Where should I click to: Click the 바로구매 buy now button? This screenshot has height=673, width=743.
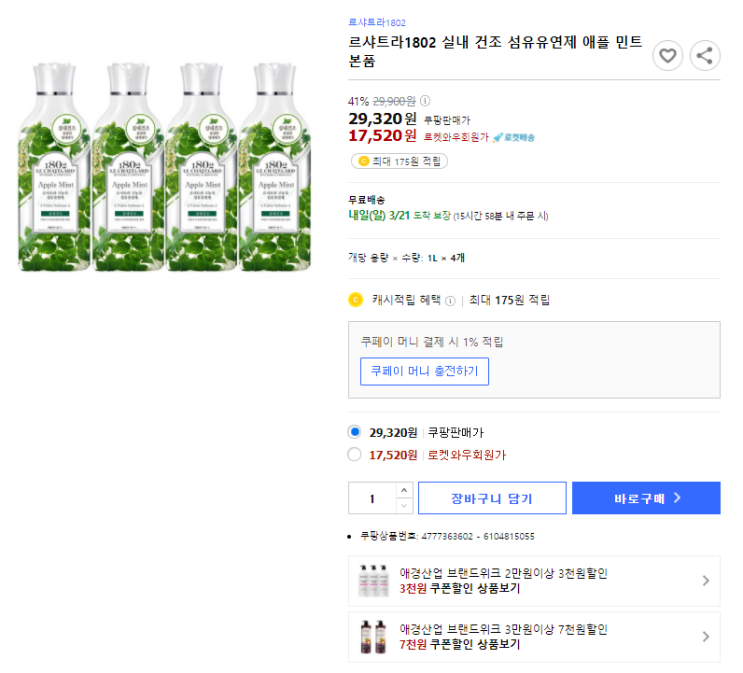pyautogui.click(x=647, y=498)
